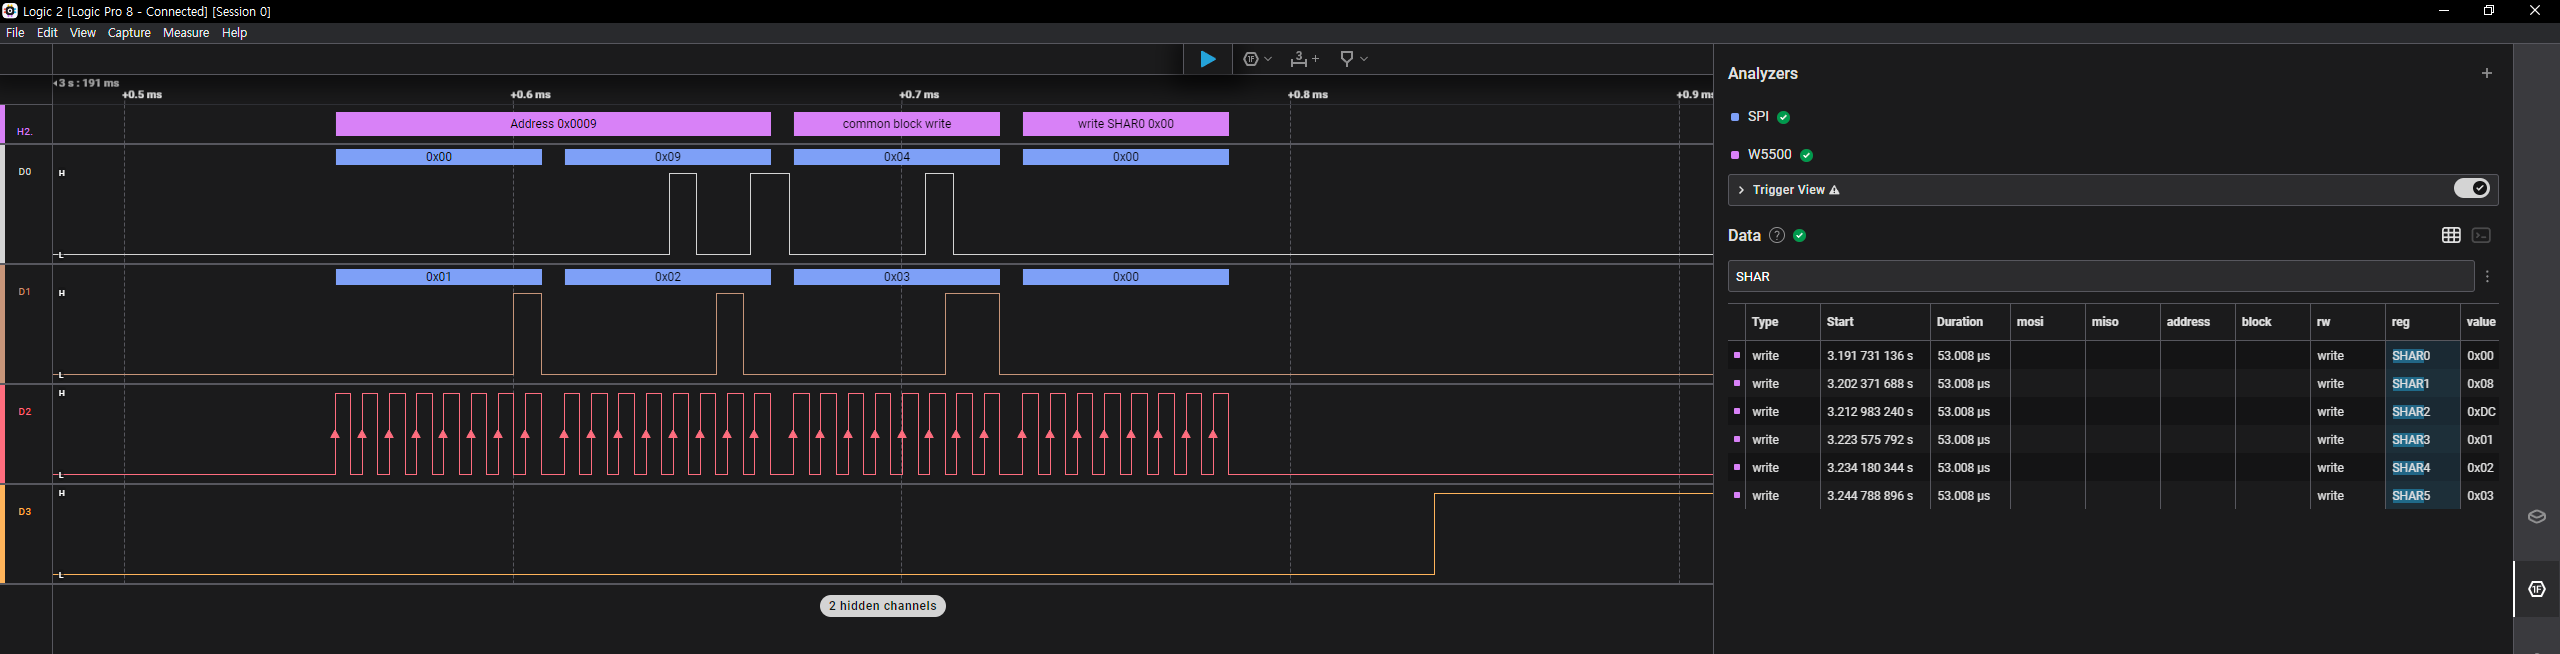Click the Logic 2 app icon in title bar
Screen dimensions: 2560x654
pos(10,11)
